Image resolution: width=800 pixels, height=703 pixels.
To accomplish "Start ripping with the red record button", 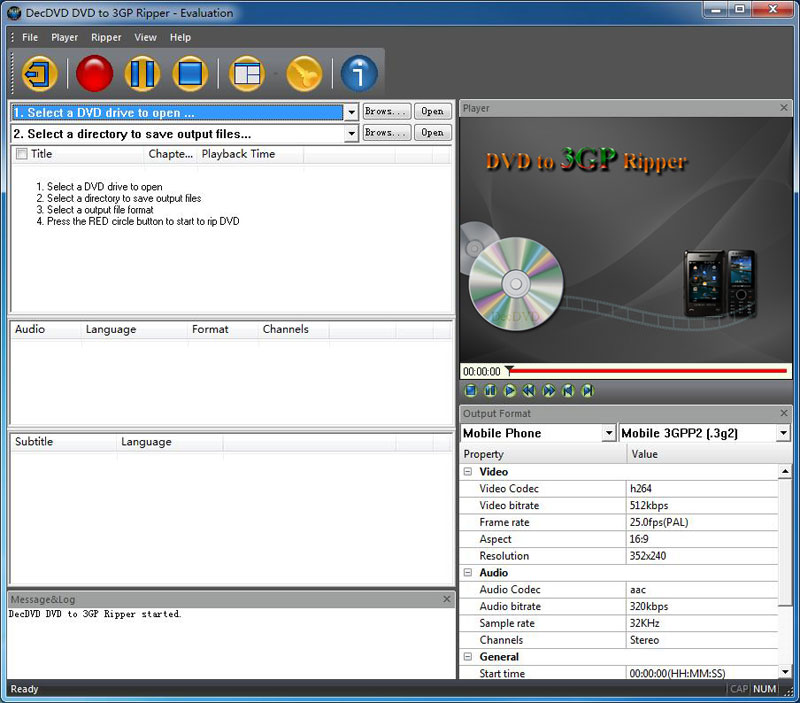I will click(94, 74).
